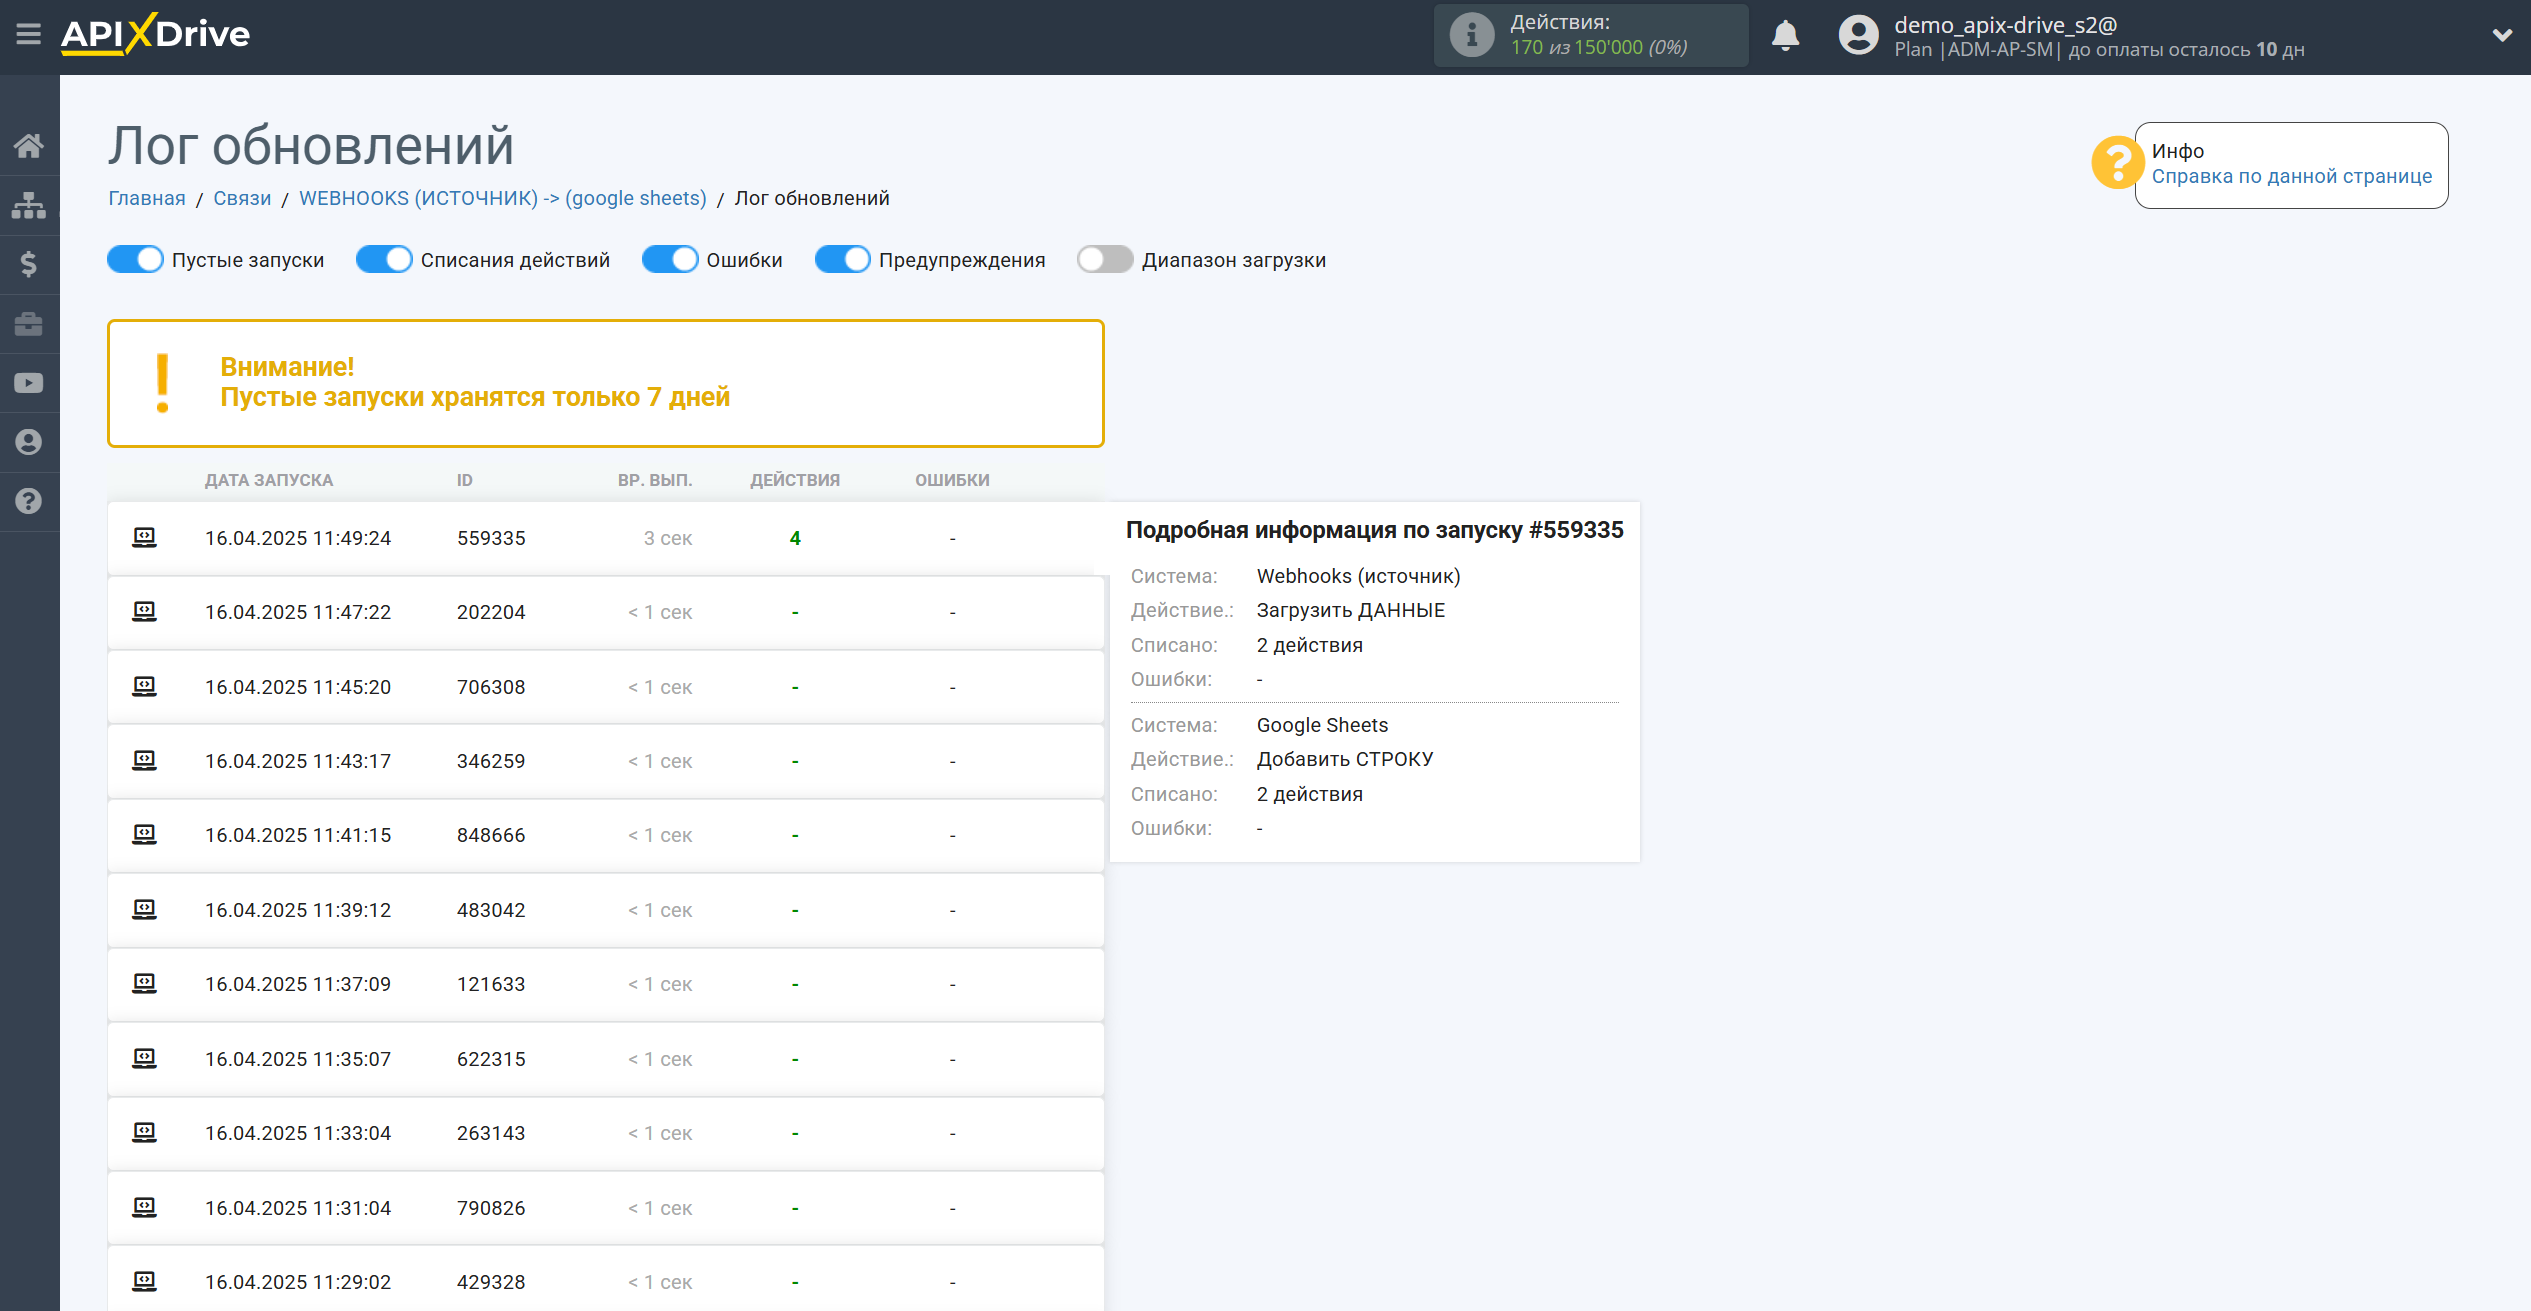Screen dimensions: 2531x1311
Task: Open the profile user icon in the sidebar
Action: coord(29,442)
